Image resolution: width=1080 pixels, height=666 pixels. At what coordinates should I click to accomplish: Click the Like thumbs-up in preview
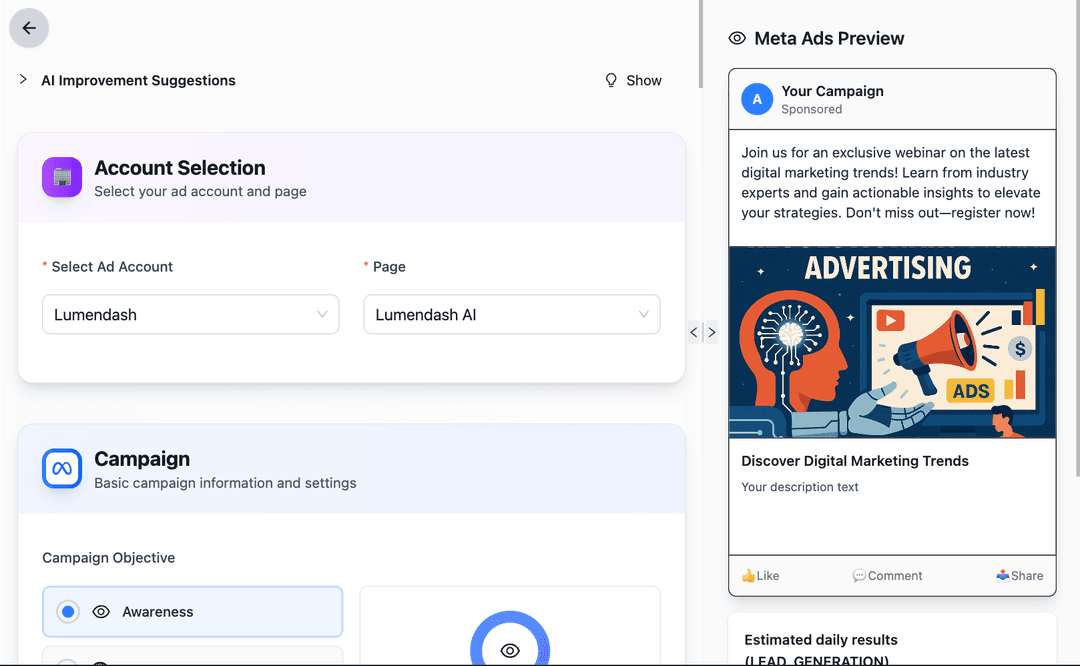click(x=748, y=576)
